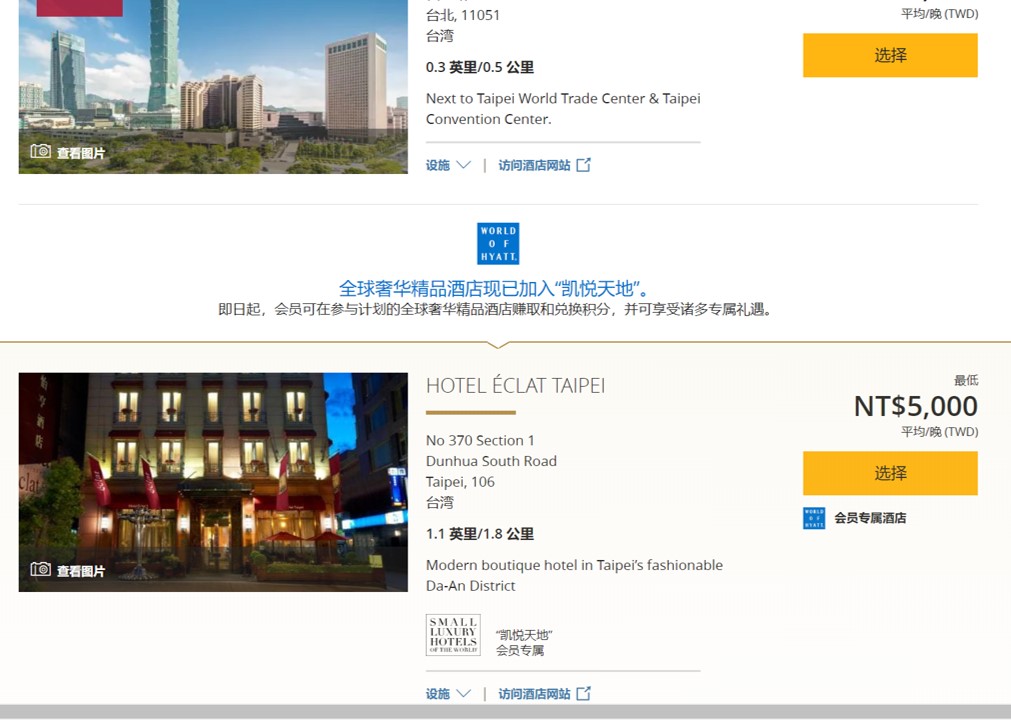
Task: Click the NT$5,000 price
Action: [x=915, y=406]
